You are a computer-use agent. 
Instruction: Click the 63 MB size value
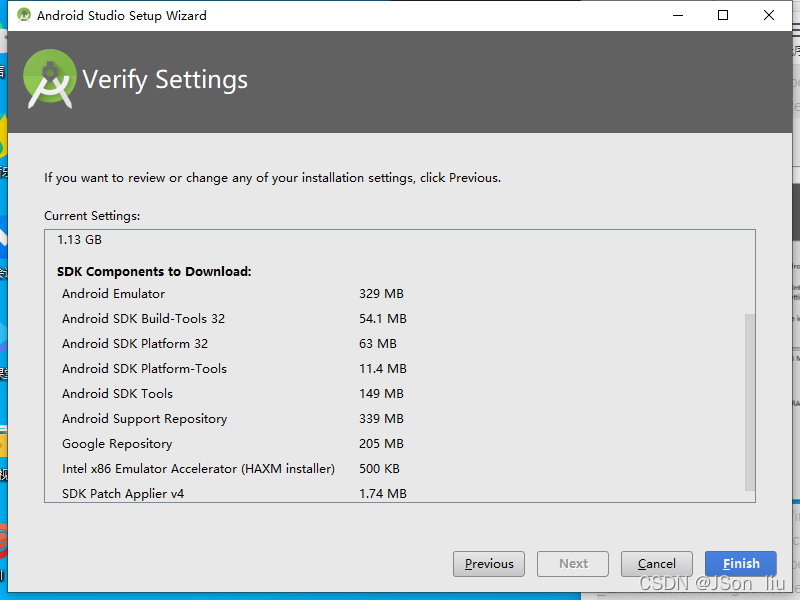pos(378,343)
